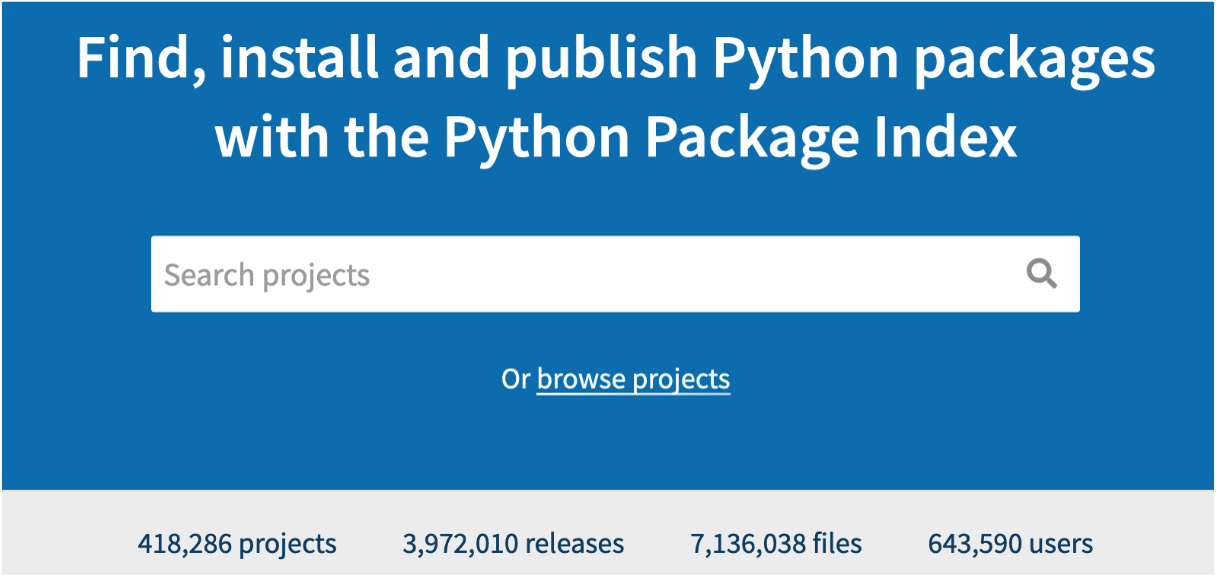Click the '3,972,010 releases' statistic text
The width and height of the screenshot is (1216, 577).
tap(514, 544)
